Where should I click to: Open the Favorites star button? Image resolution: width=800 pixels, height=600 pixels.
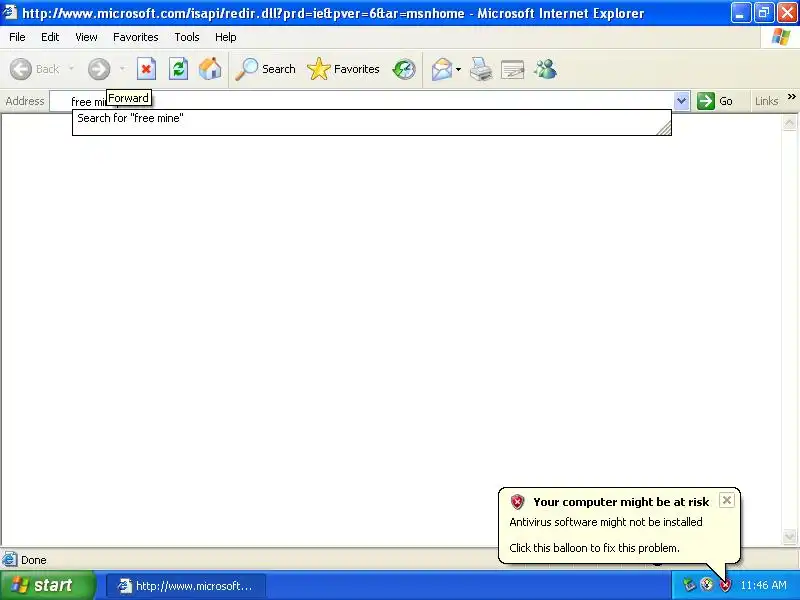point(343,69)
